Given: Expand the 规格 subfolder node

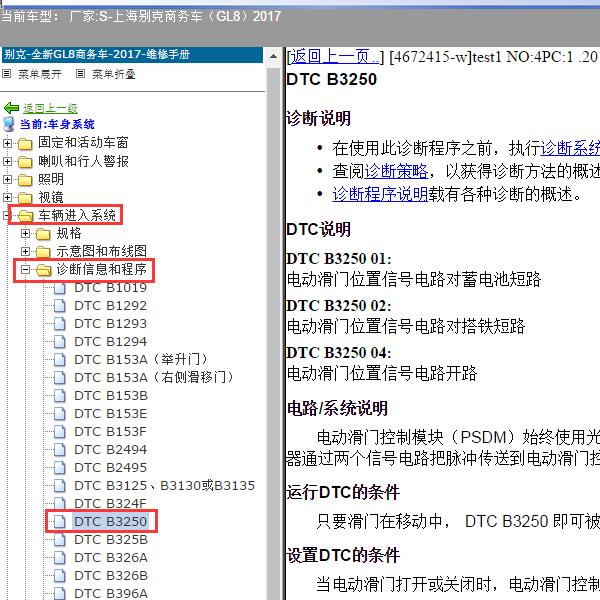Looking at the screenshot, I should [25, 233].
